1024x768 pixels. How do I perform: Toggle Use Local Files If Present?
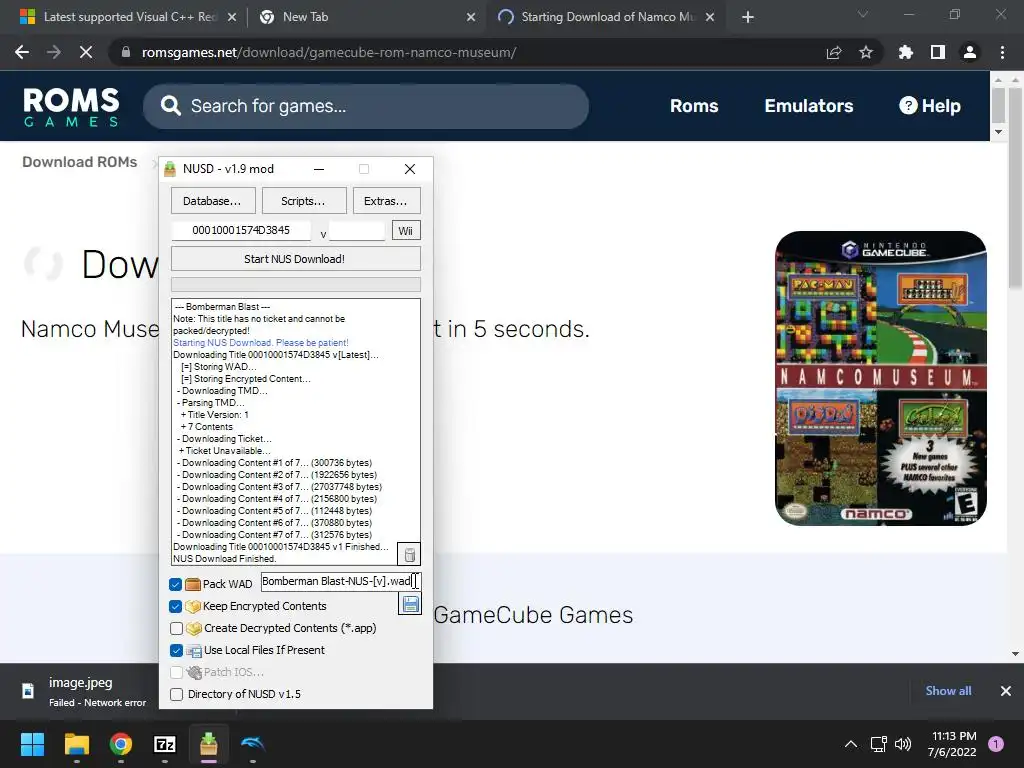click(176, 650)
